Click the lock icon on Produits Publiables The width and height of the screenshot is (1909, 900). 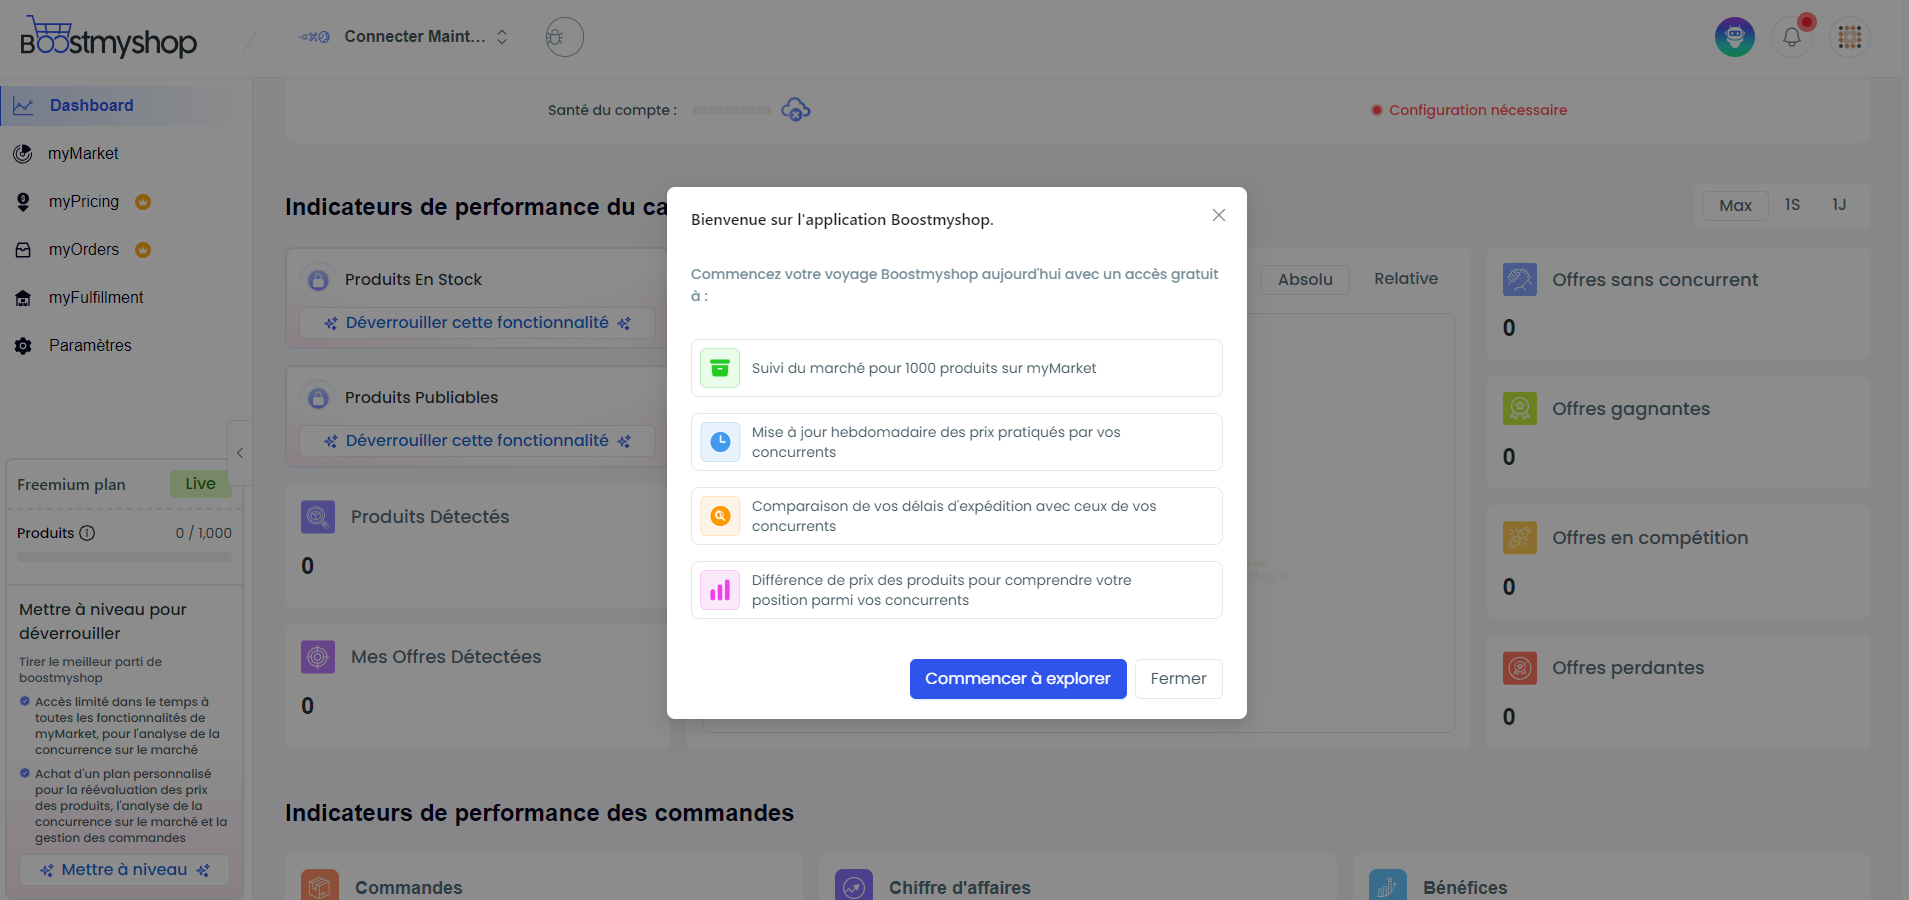point(318,398)
